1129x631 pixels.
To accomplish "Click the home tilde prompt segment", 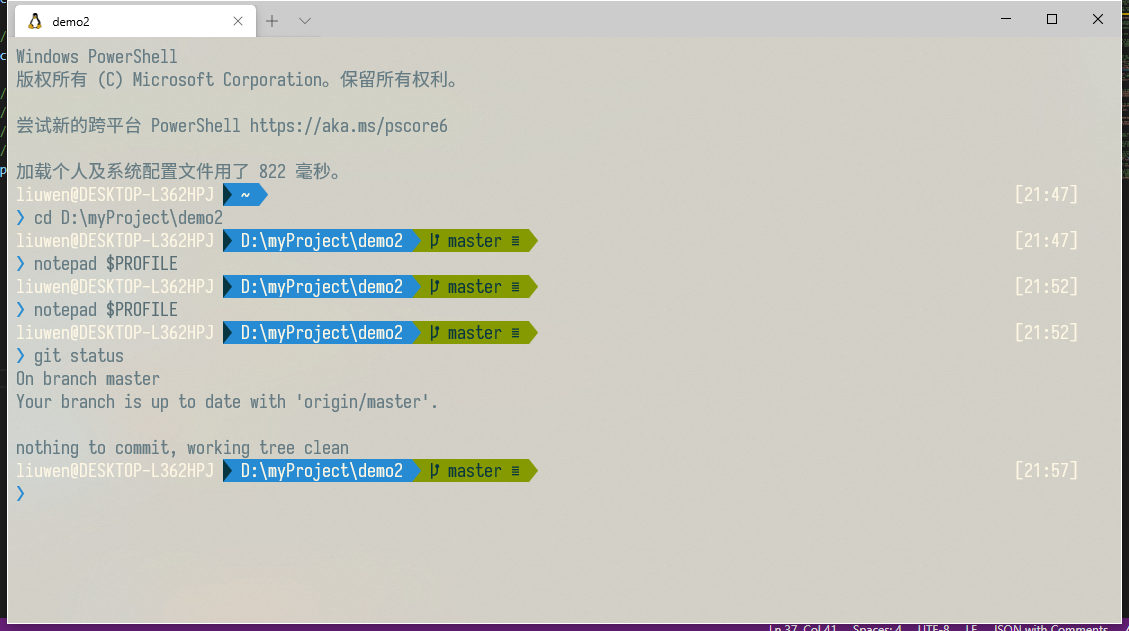I will pyautogui.click(x=245, y=194).
